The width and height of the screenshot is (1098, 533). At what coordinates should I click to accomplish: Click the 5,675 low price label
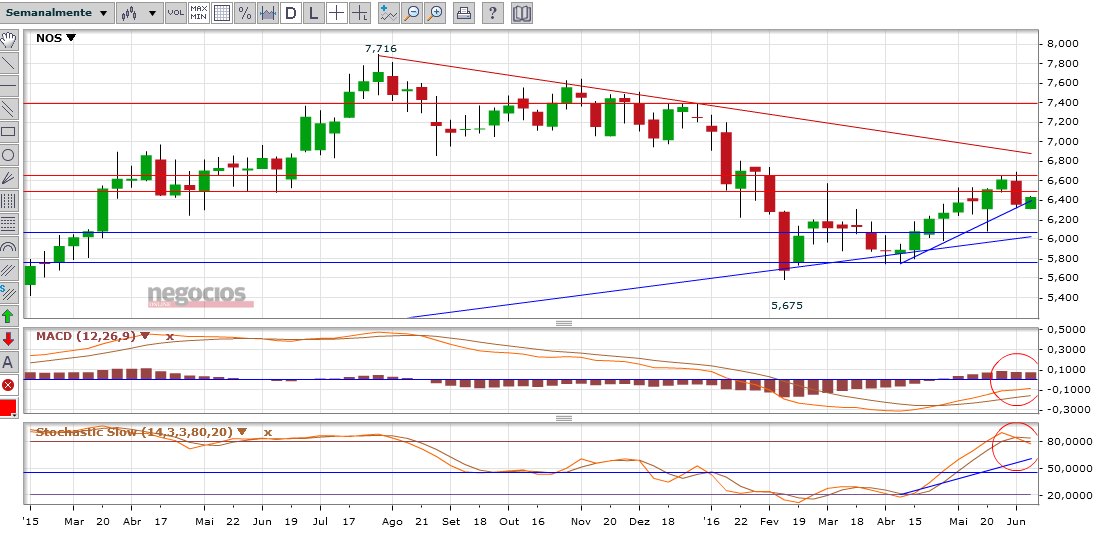point(787,305)
